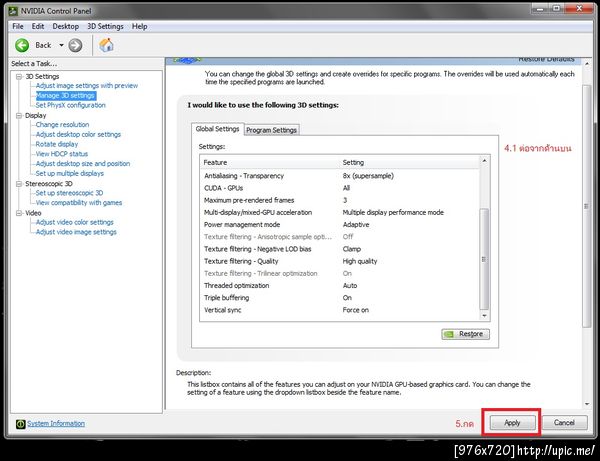
Task: Open the 3D Settings menu
Action: pyautogui.click(x=105, y=26)
